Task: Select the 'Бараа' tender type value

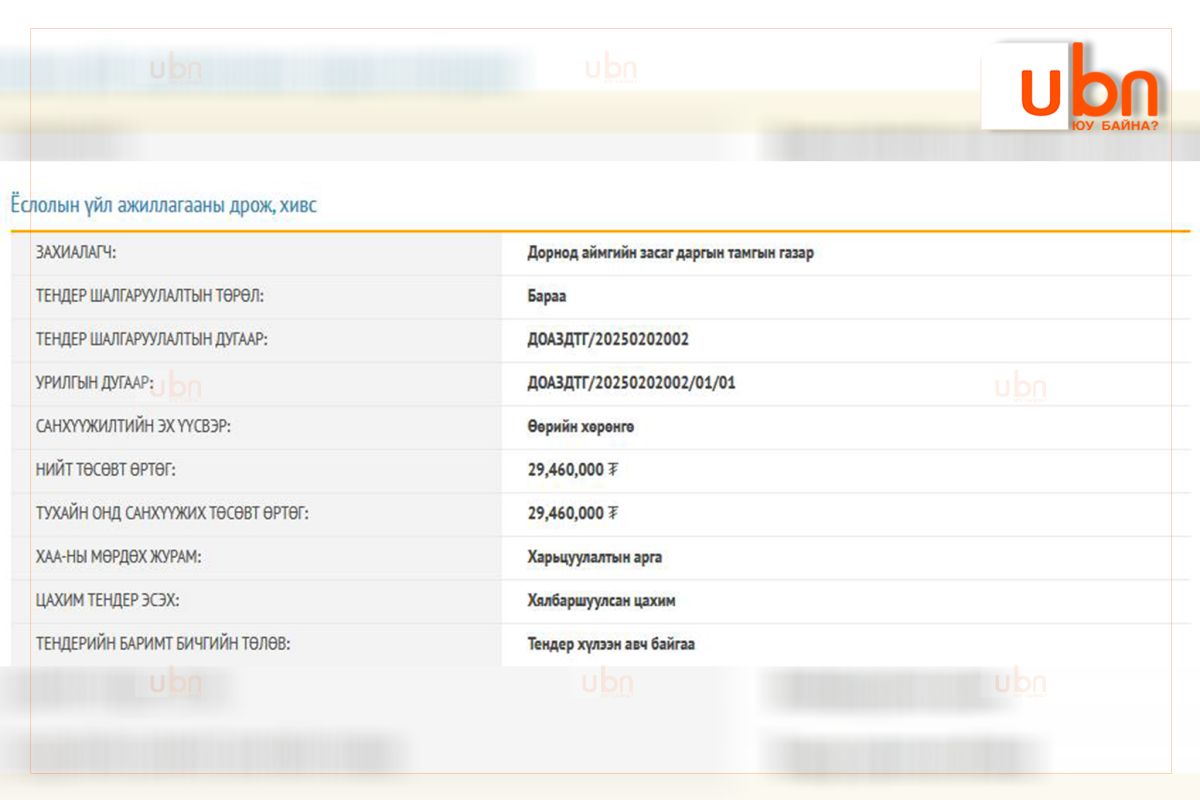Action: (547, 296)
